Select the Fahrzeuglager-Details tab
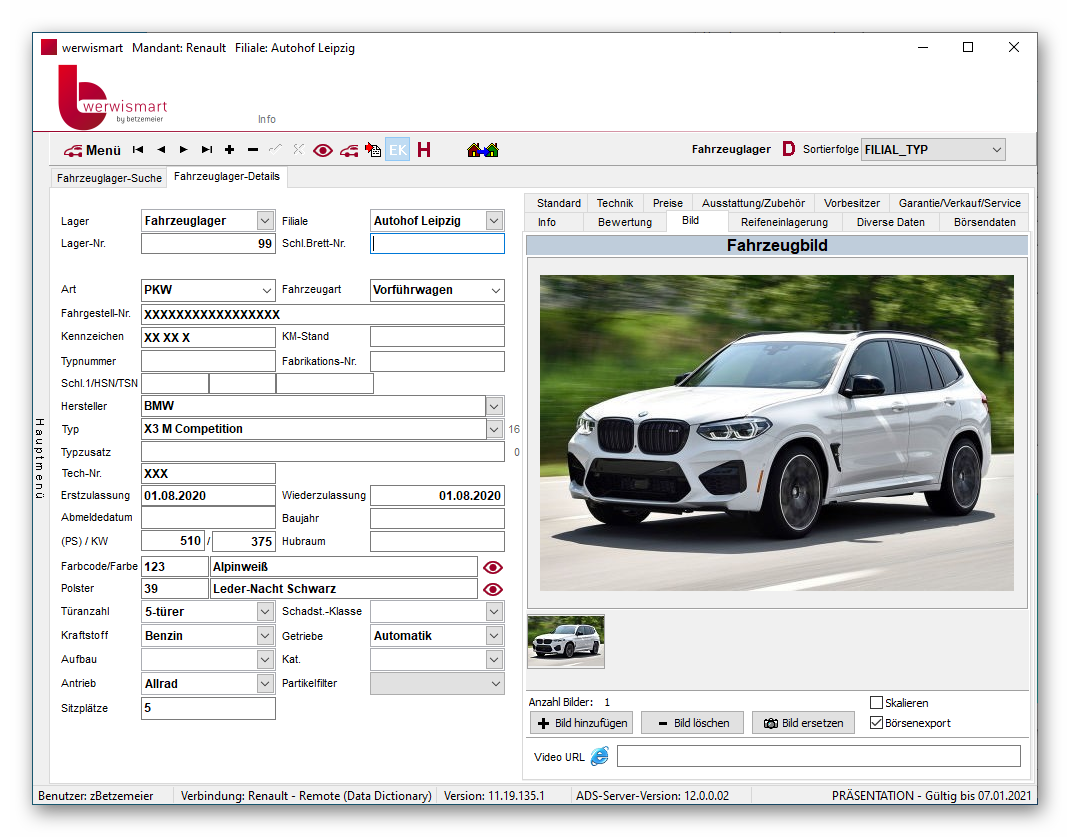This screenshot has height=837, width=1070. 227,177
